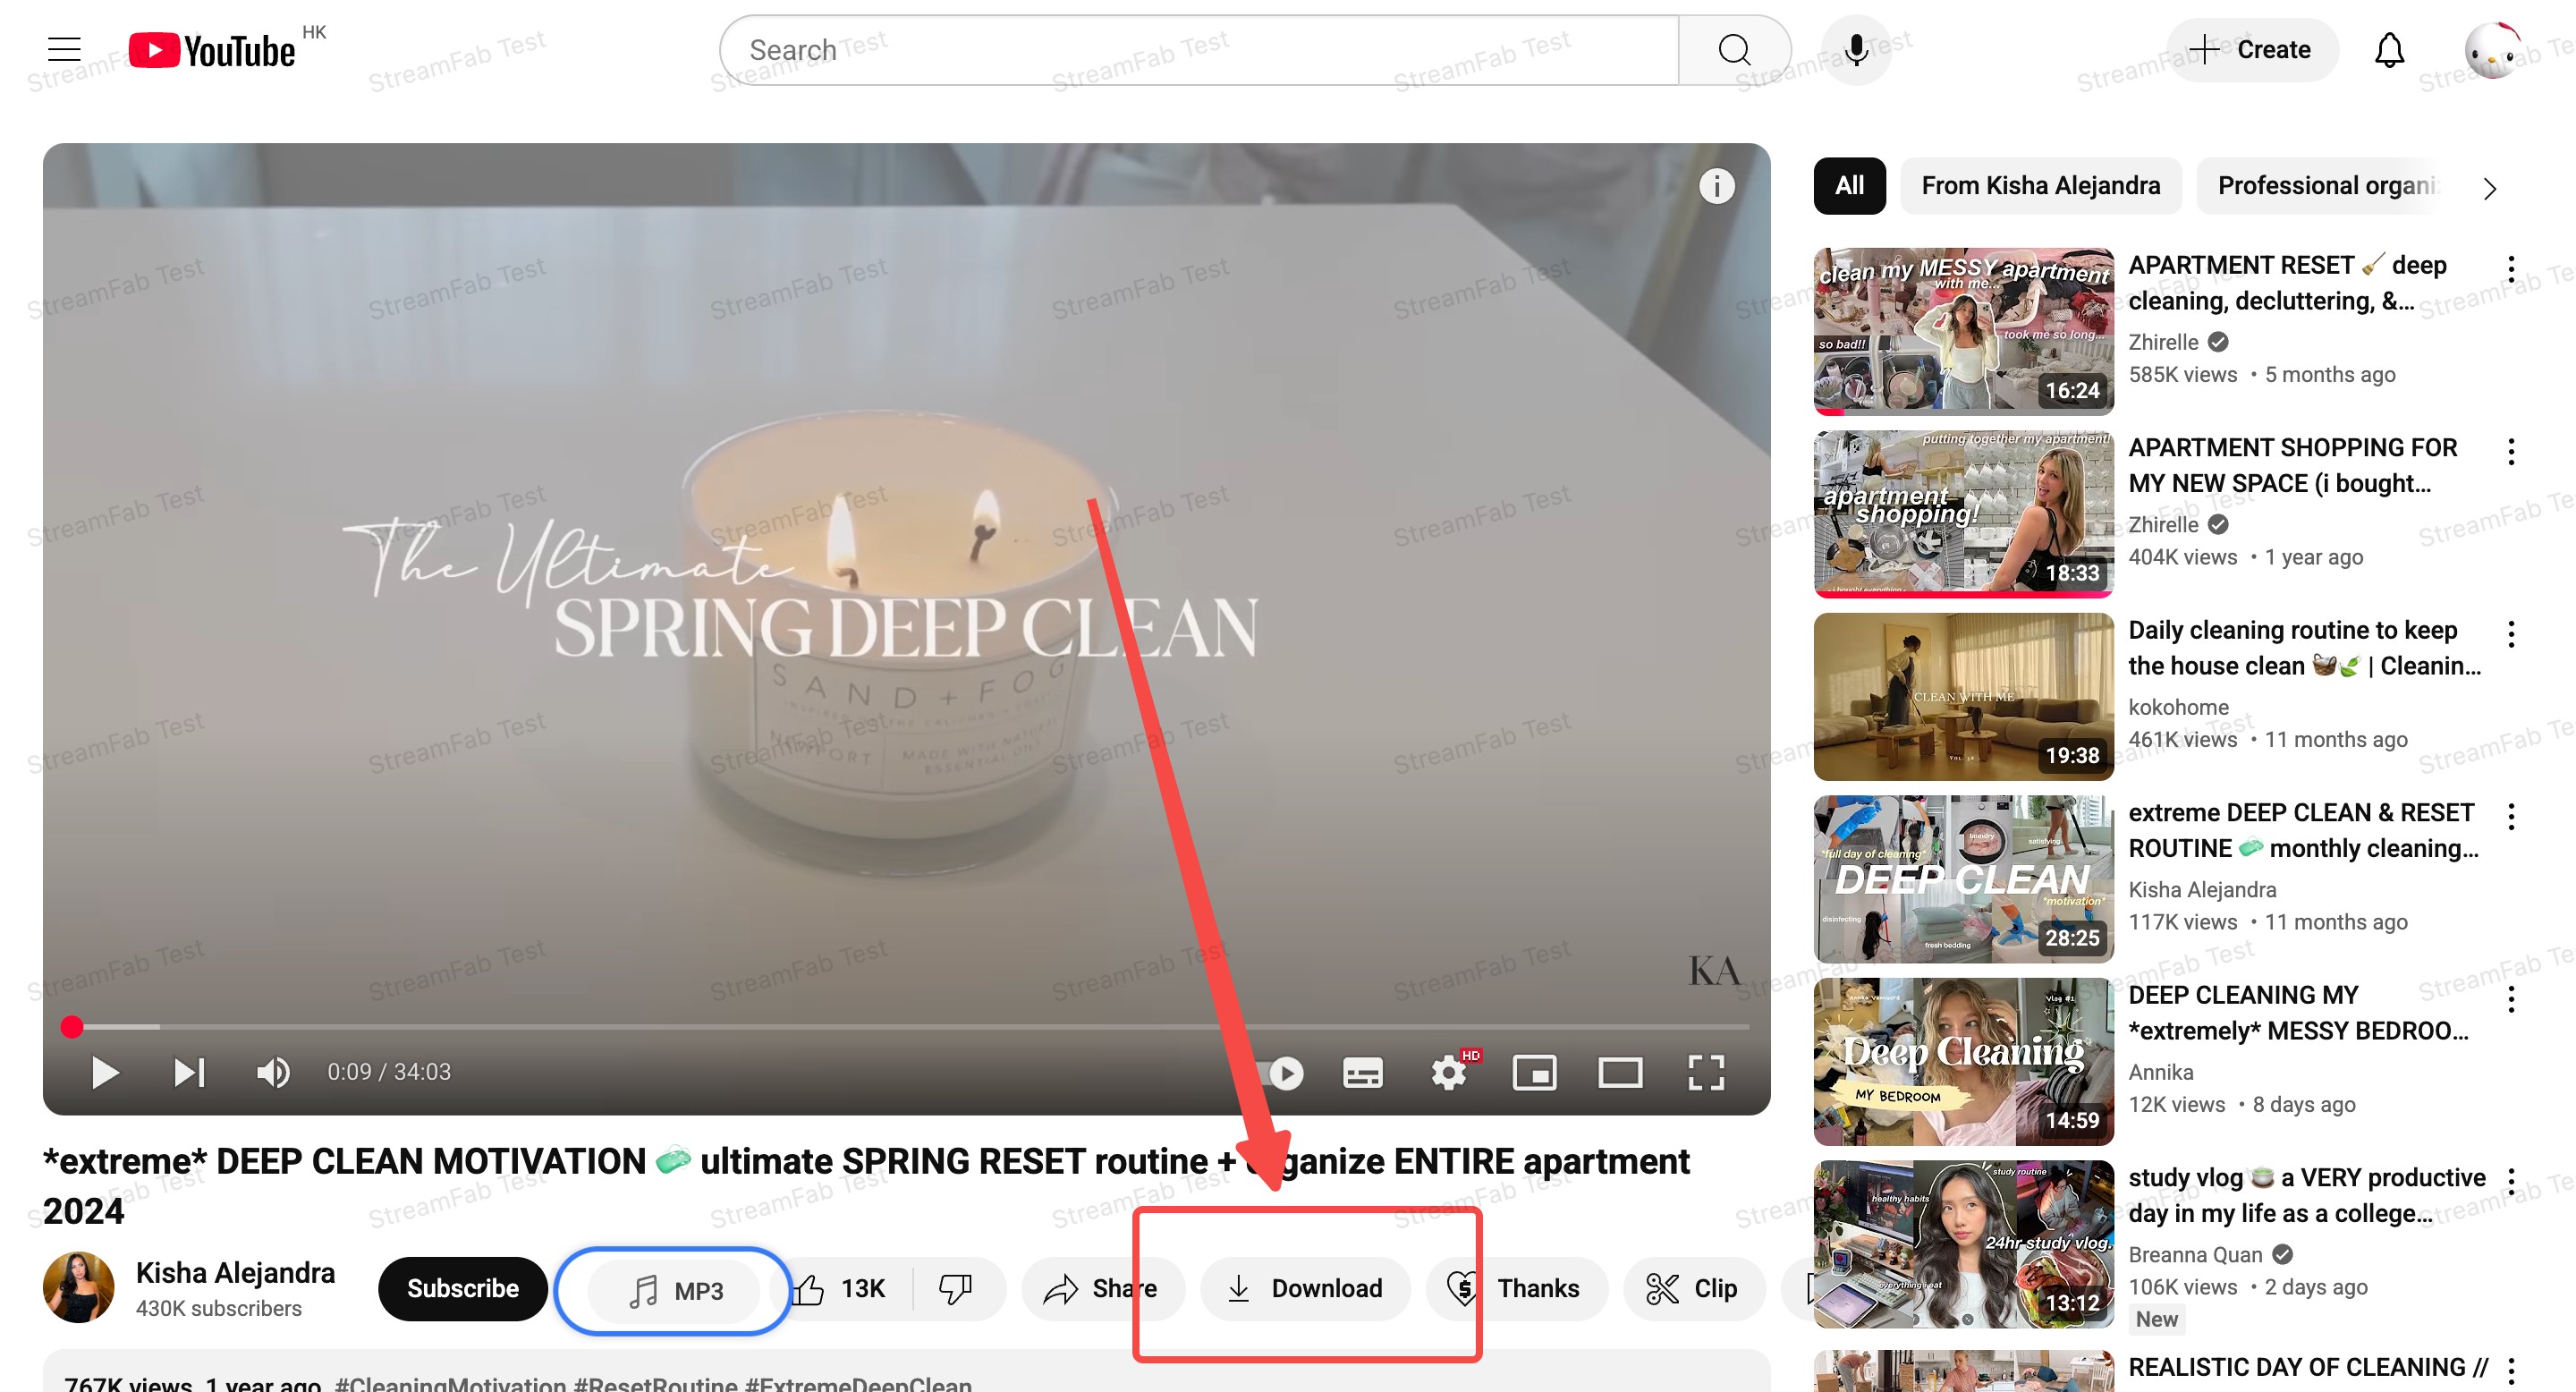
Task: Open the notifications bell
Action: 2389,50
